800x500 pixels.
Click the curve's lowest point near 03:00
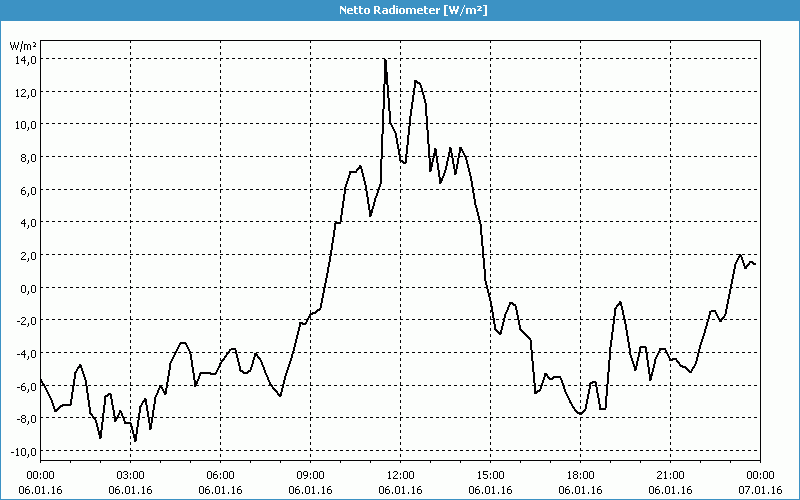pyautogui.click(x=135, y=440)
